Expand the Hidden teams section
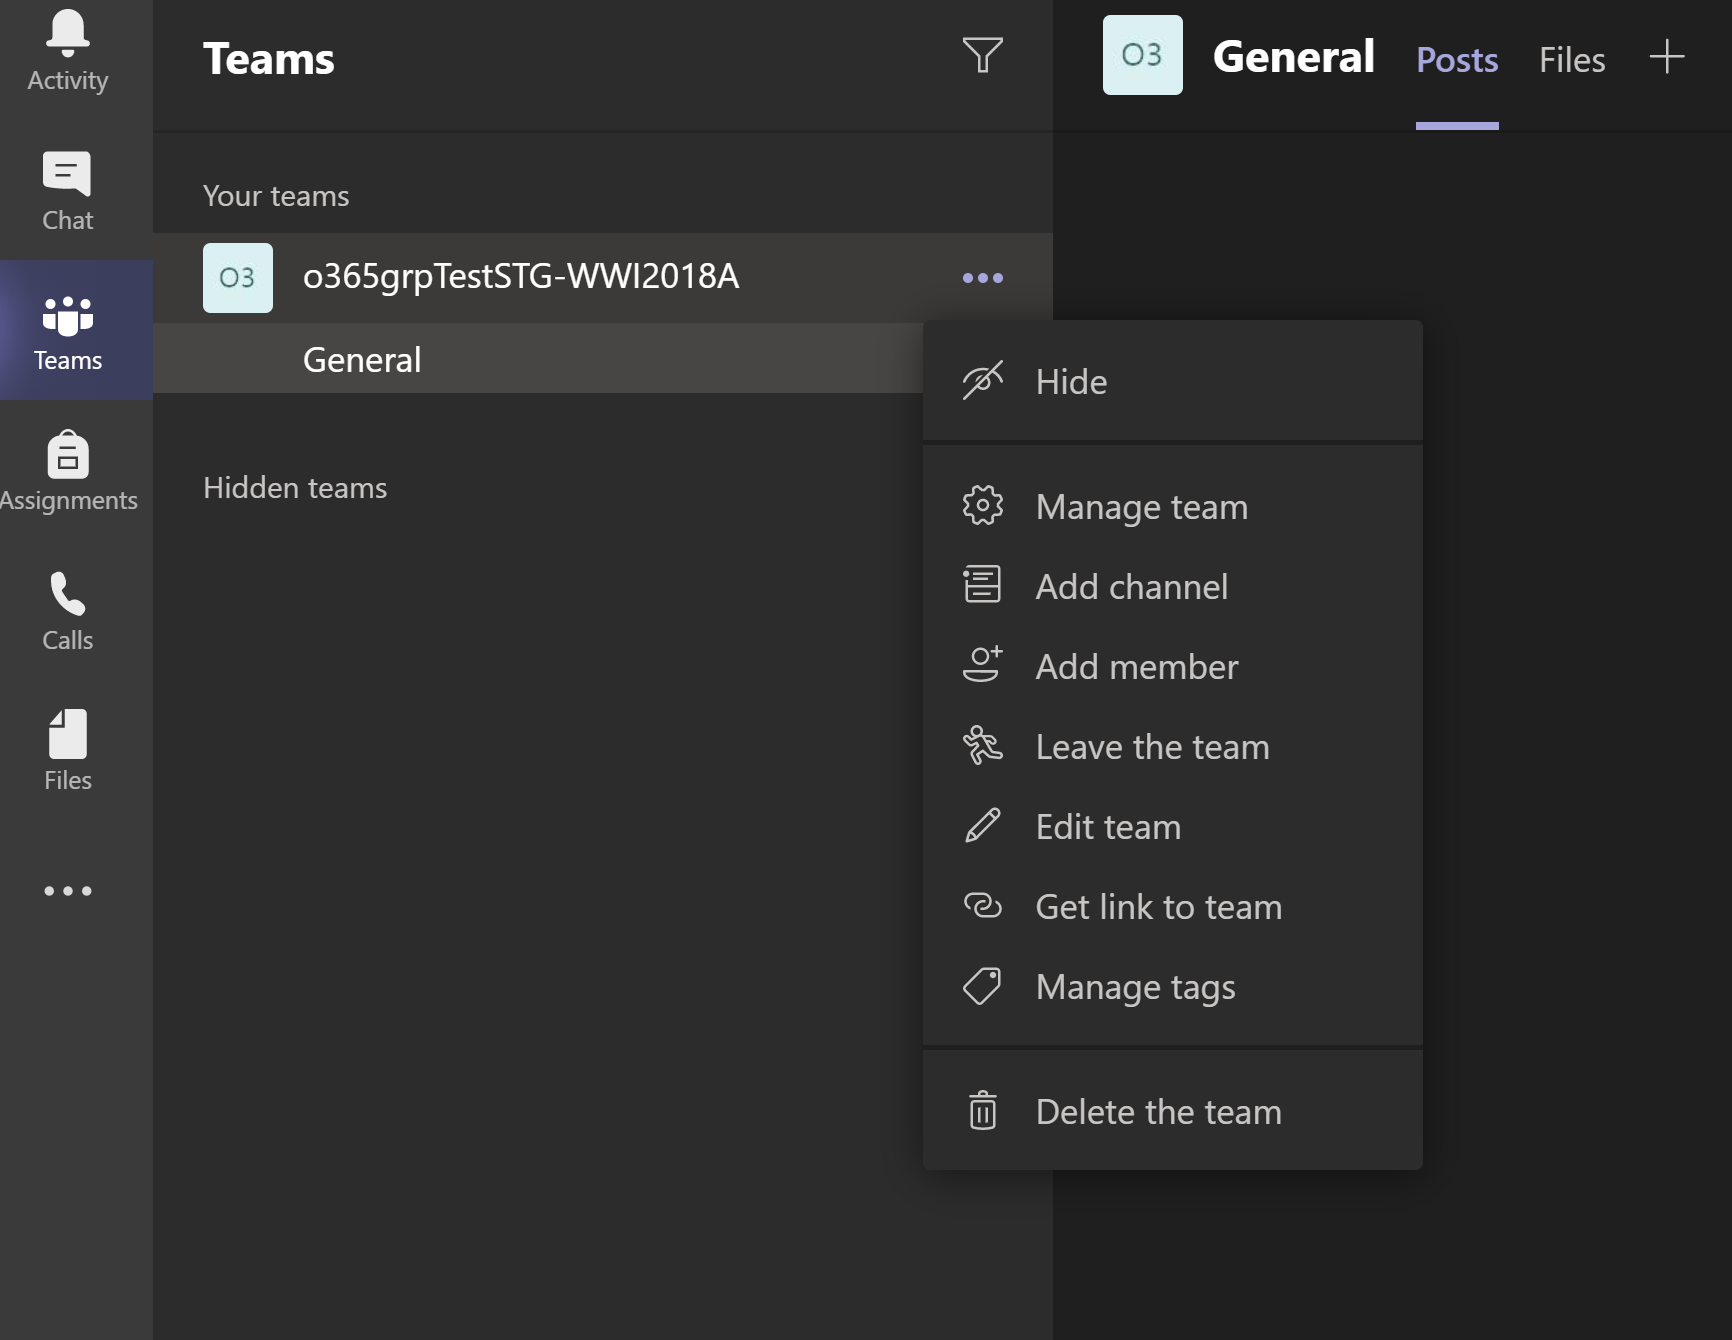This screenshot has width=1732, height=1340. pos(295,488)
